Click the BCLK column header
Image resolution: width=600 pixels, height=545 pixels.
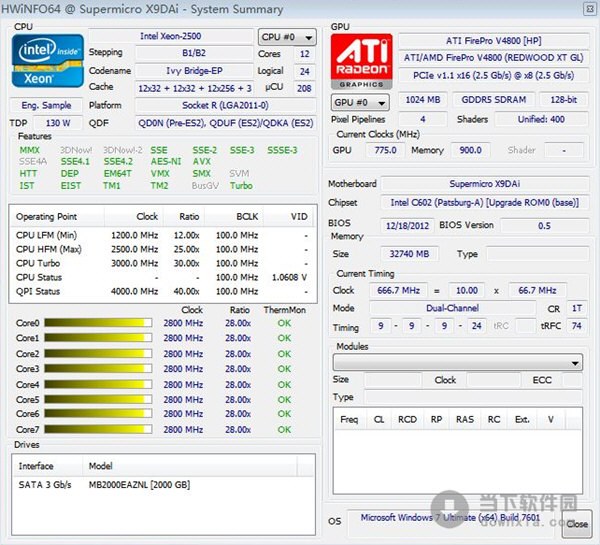tap(234, 217)
